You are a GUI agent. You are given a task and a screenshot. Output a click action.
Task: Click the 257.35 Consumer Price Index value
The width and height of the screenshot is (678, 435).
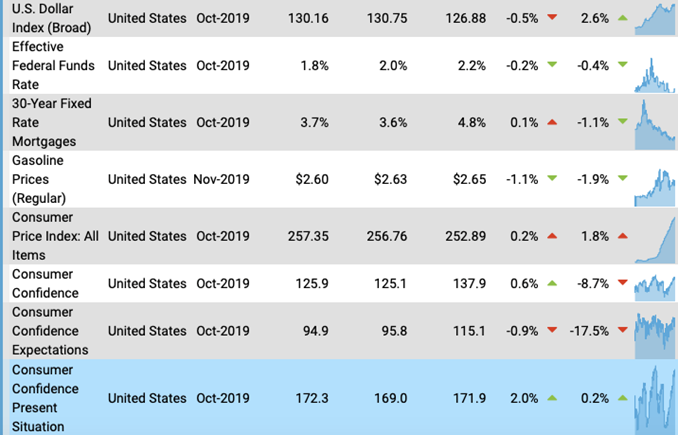(308, 236)
